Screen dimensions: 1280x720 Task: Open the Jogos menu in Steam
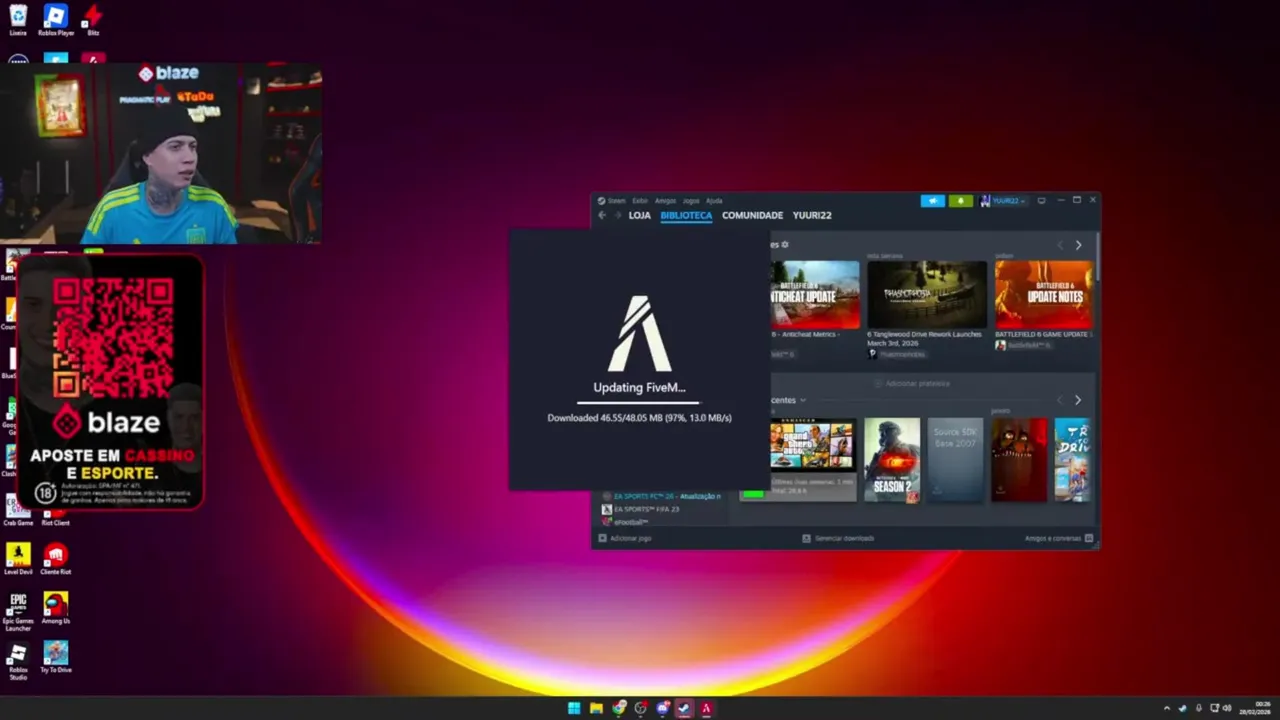tap(691, 201)
